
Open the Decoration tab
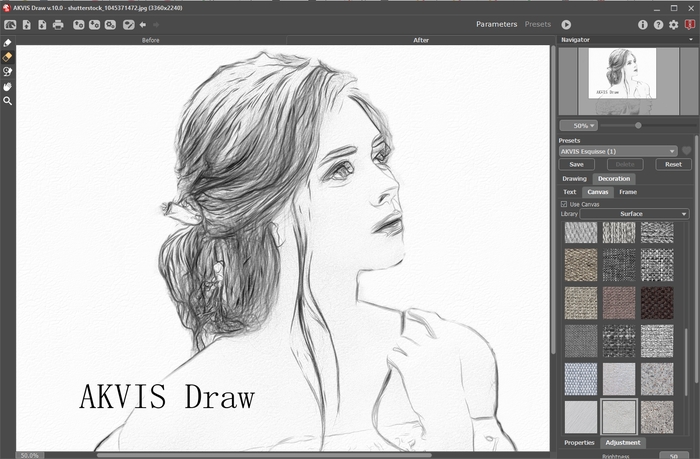click(614, 179)
